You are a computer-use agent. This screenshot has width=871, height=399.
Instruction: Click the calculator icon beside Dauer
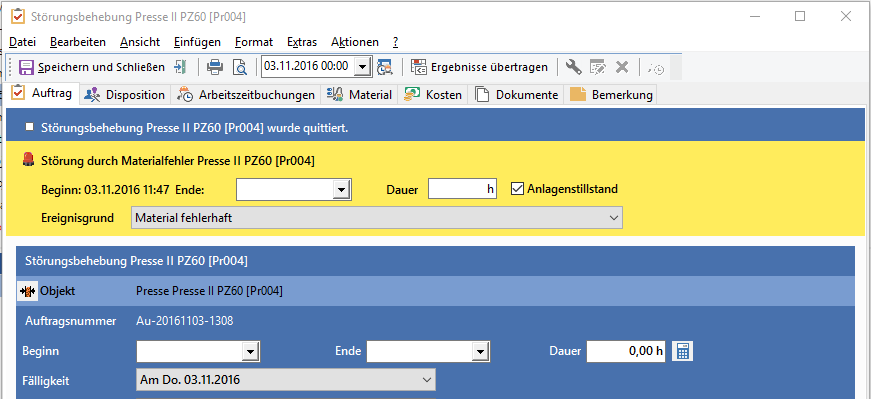tap(683, 351)
